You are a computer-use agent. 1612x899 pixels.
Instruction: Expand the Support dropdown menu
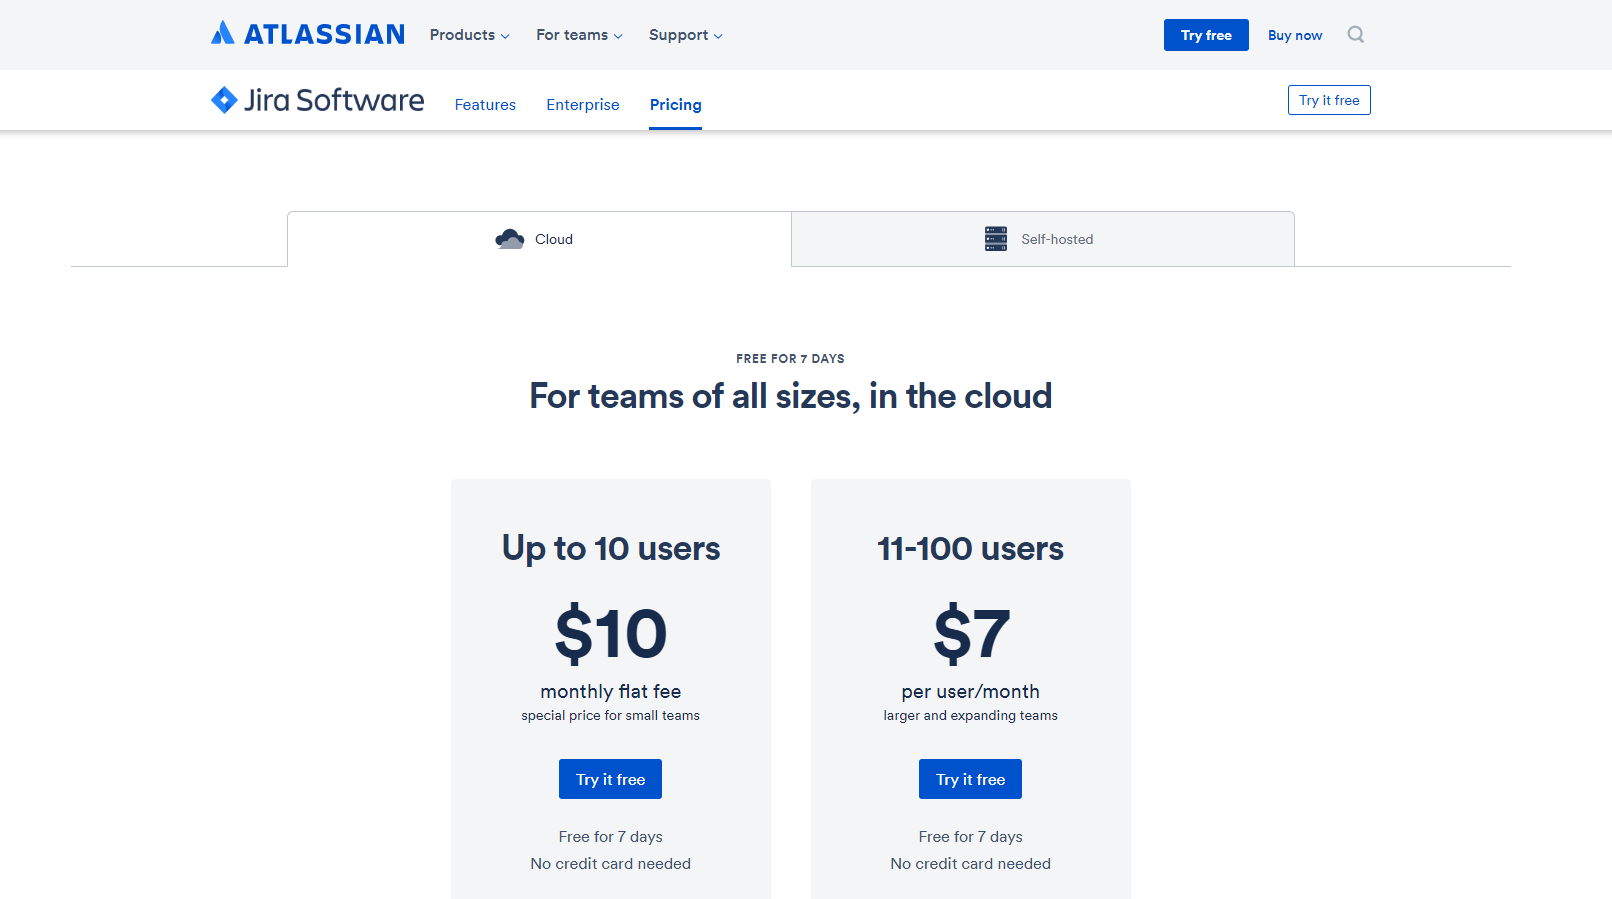point(685,35)
